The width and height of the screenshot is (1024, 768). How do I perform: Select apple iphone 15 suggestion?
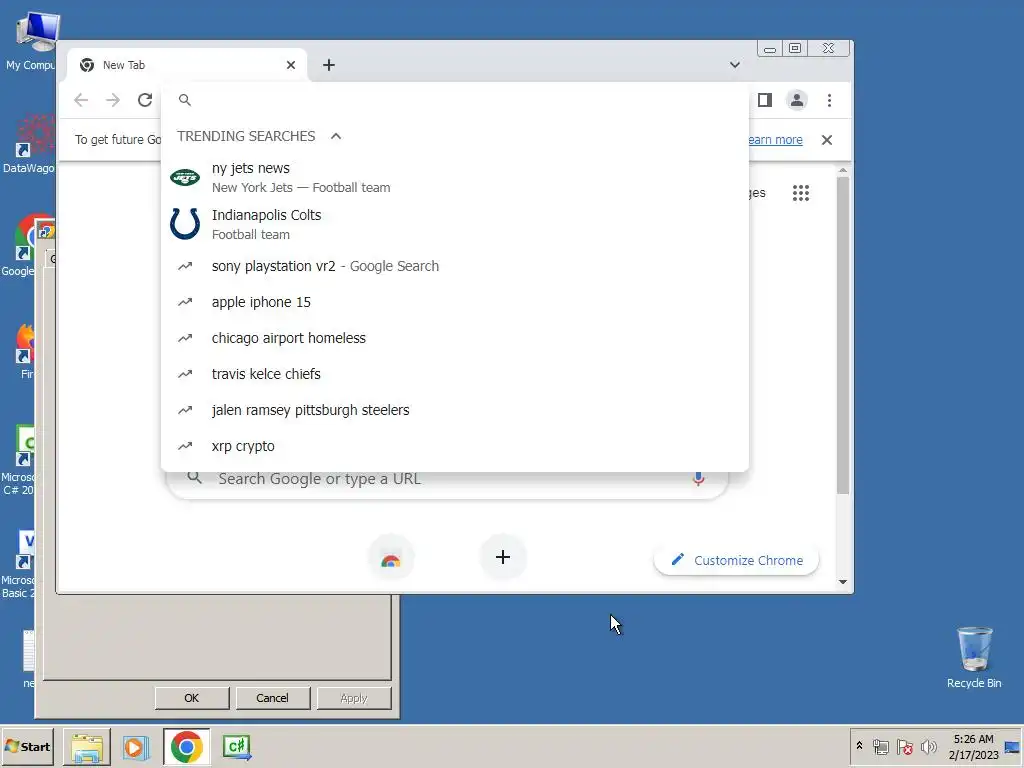pos(455,302)
